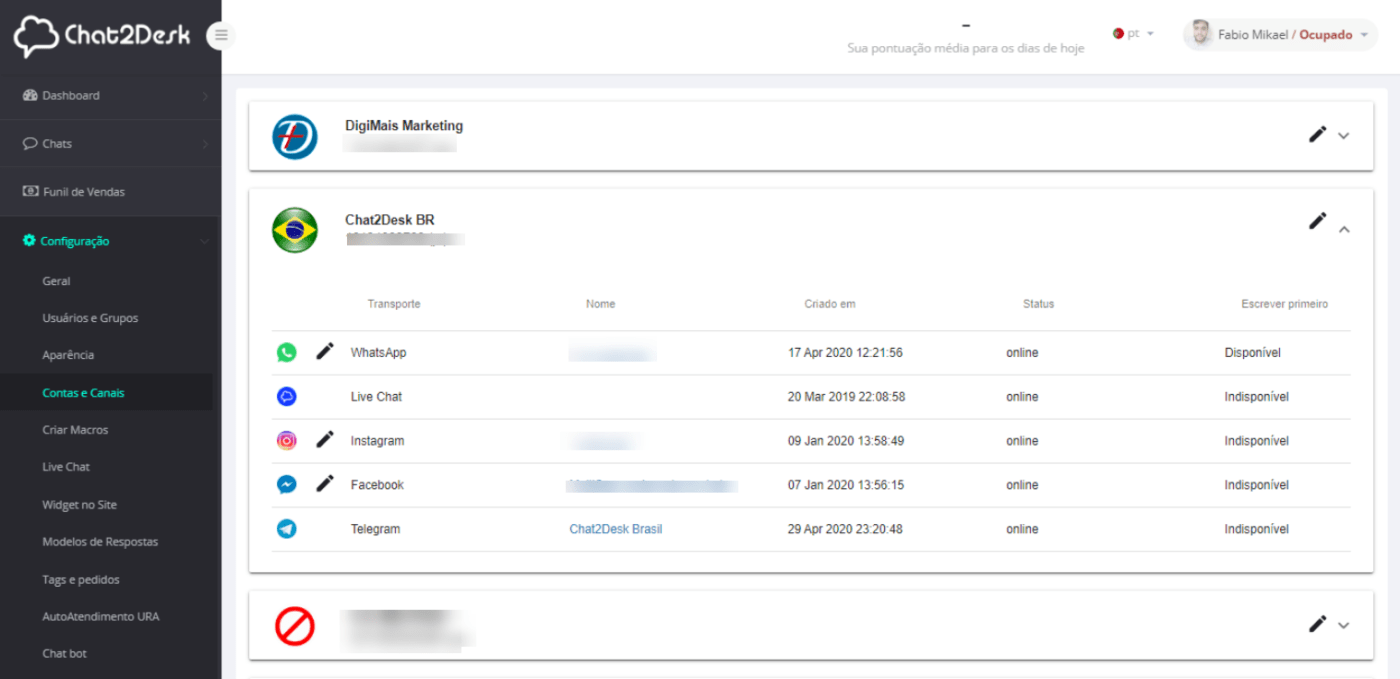Click the Live Chat channel icon

click(287, 397)
